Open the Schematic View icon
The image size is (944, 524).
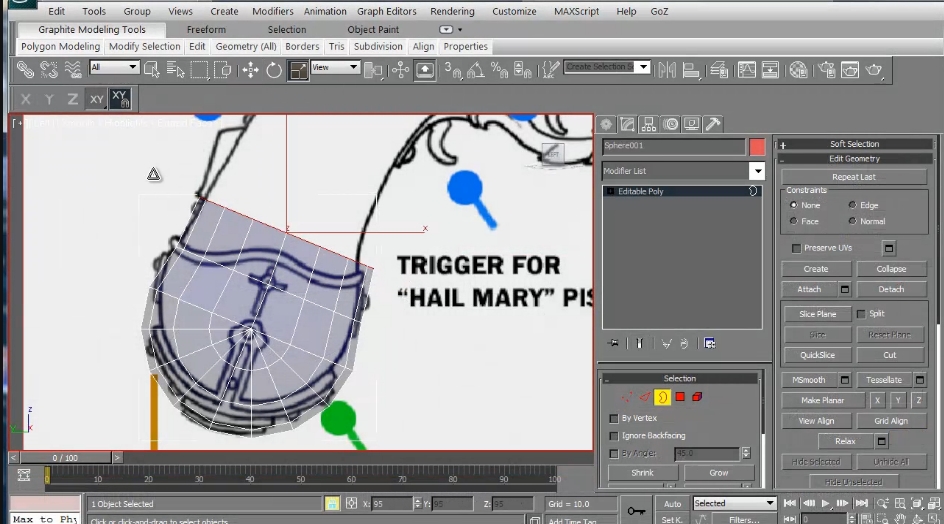click(x=770, y=70)
